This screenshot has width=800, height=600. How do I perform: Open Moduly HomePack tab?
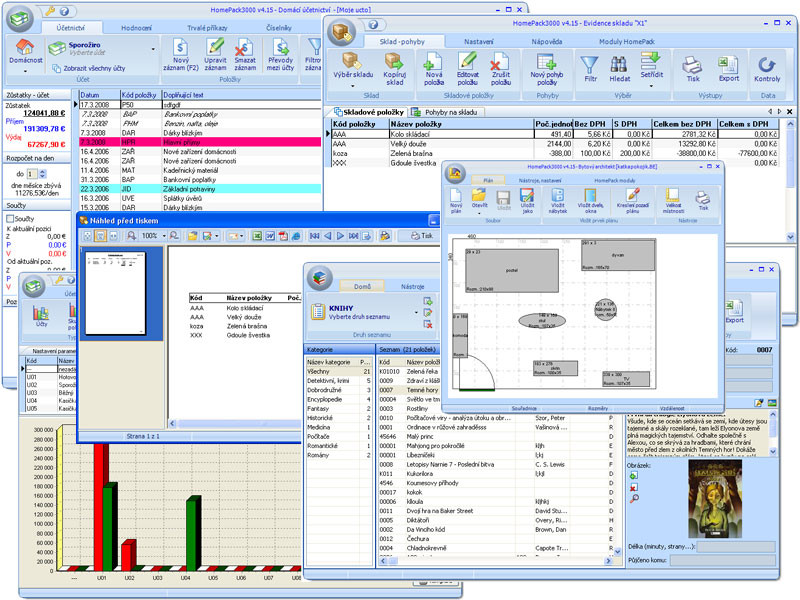pos(627,41)
